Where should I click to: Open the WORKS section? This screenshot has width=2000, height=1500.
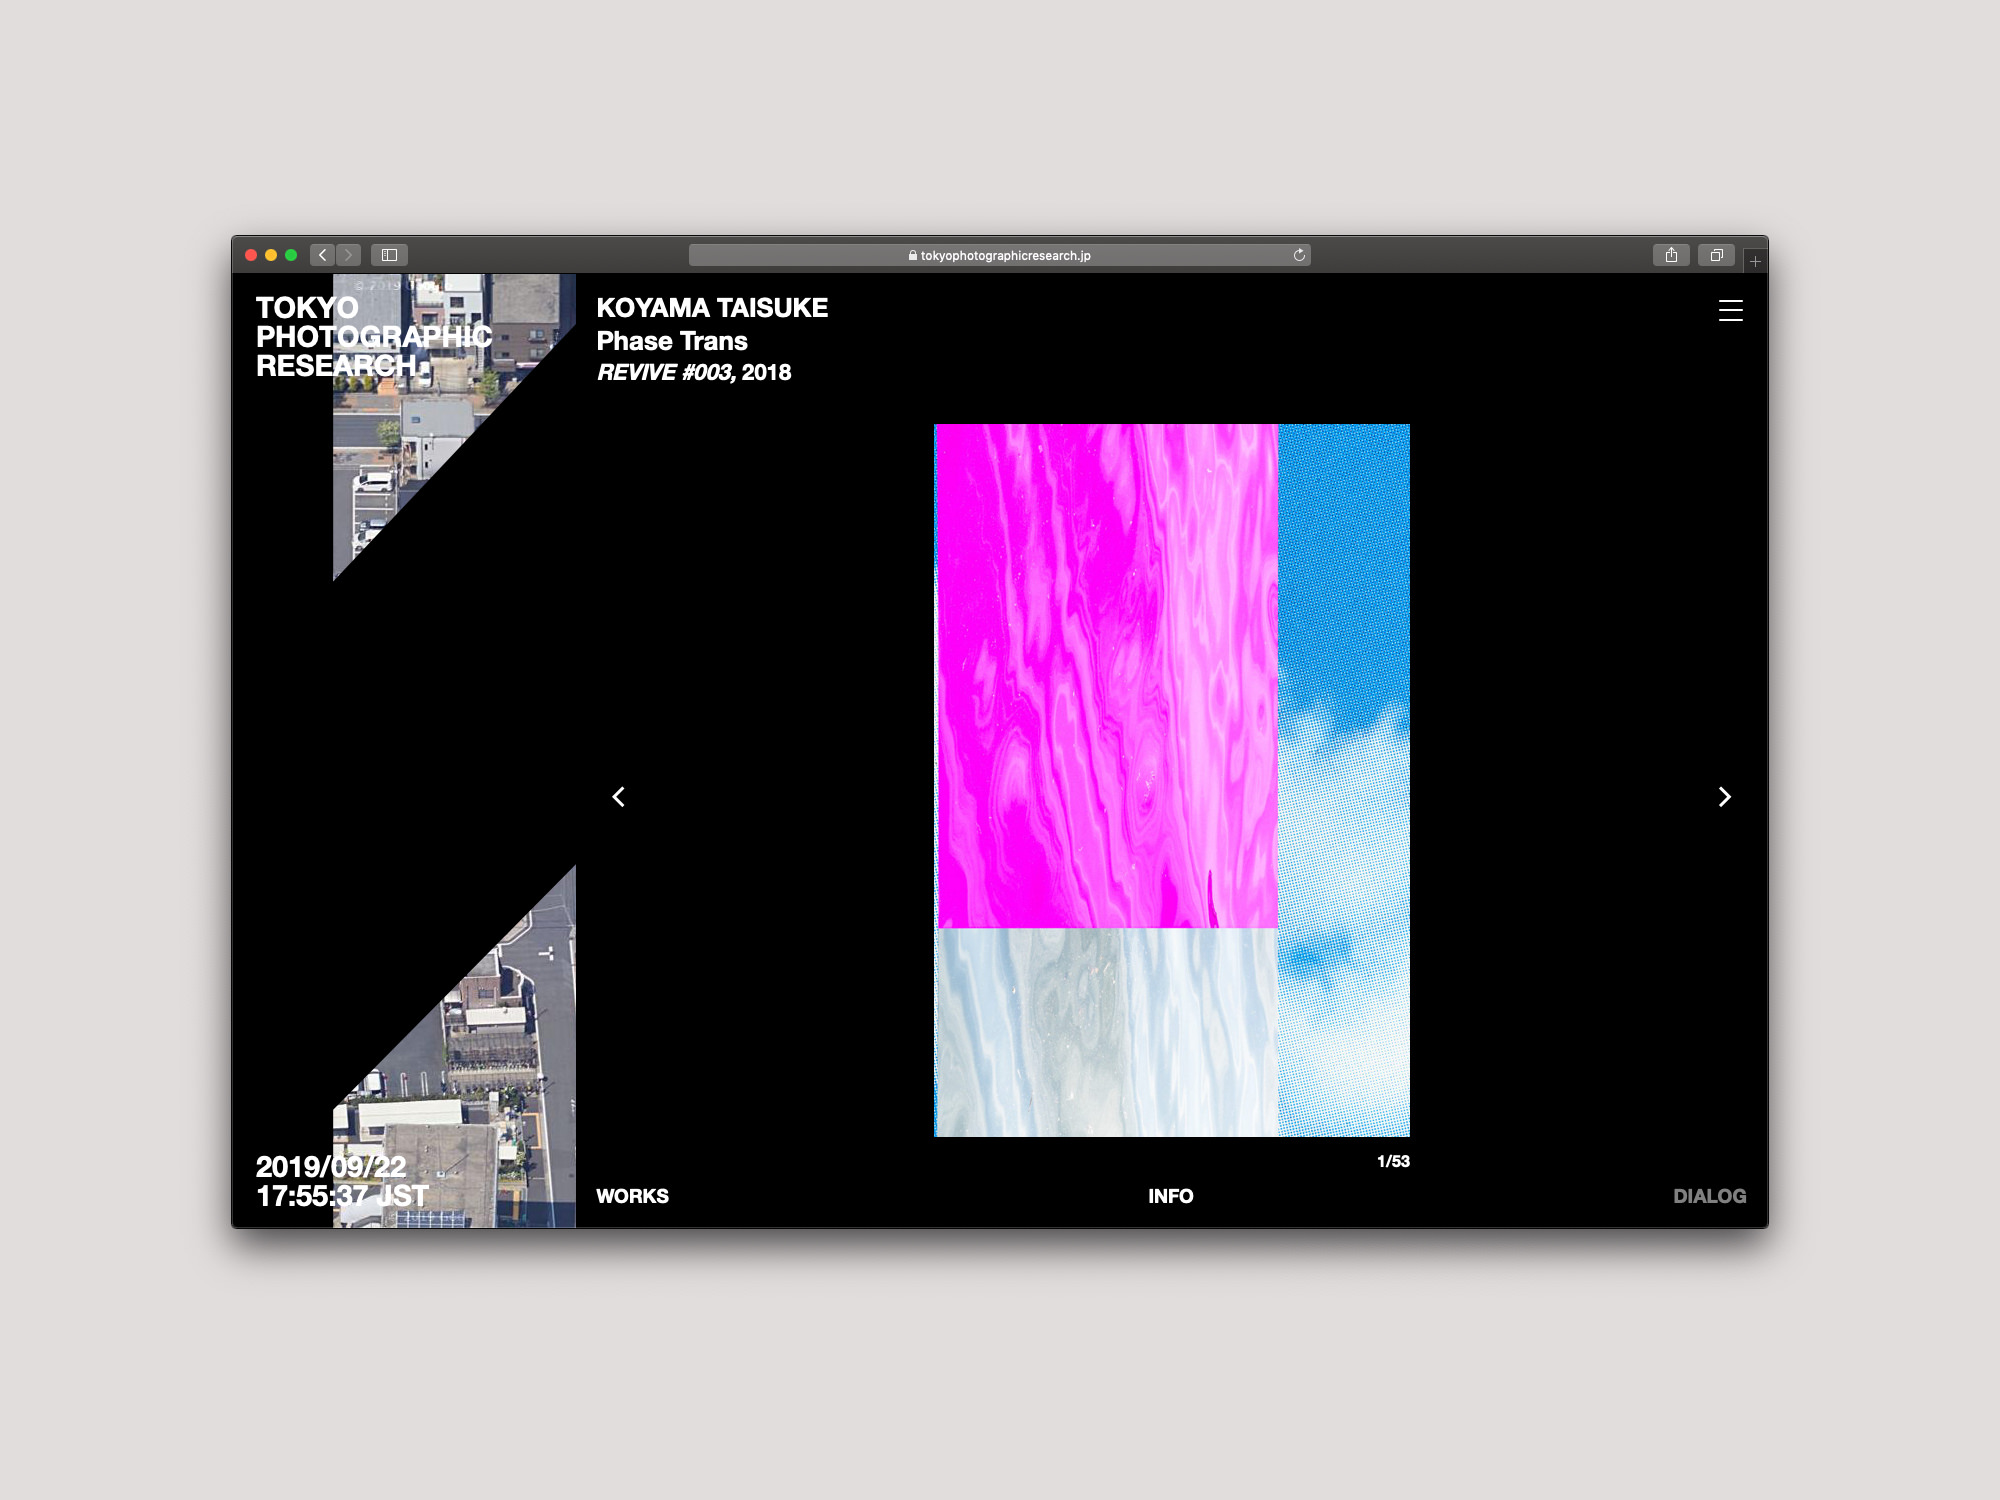point(632,1196)
